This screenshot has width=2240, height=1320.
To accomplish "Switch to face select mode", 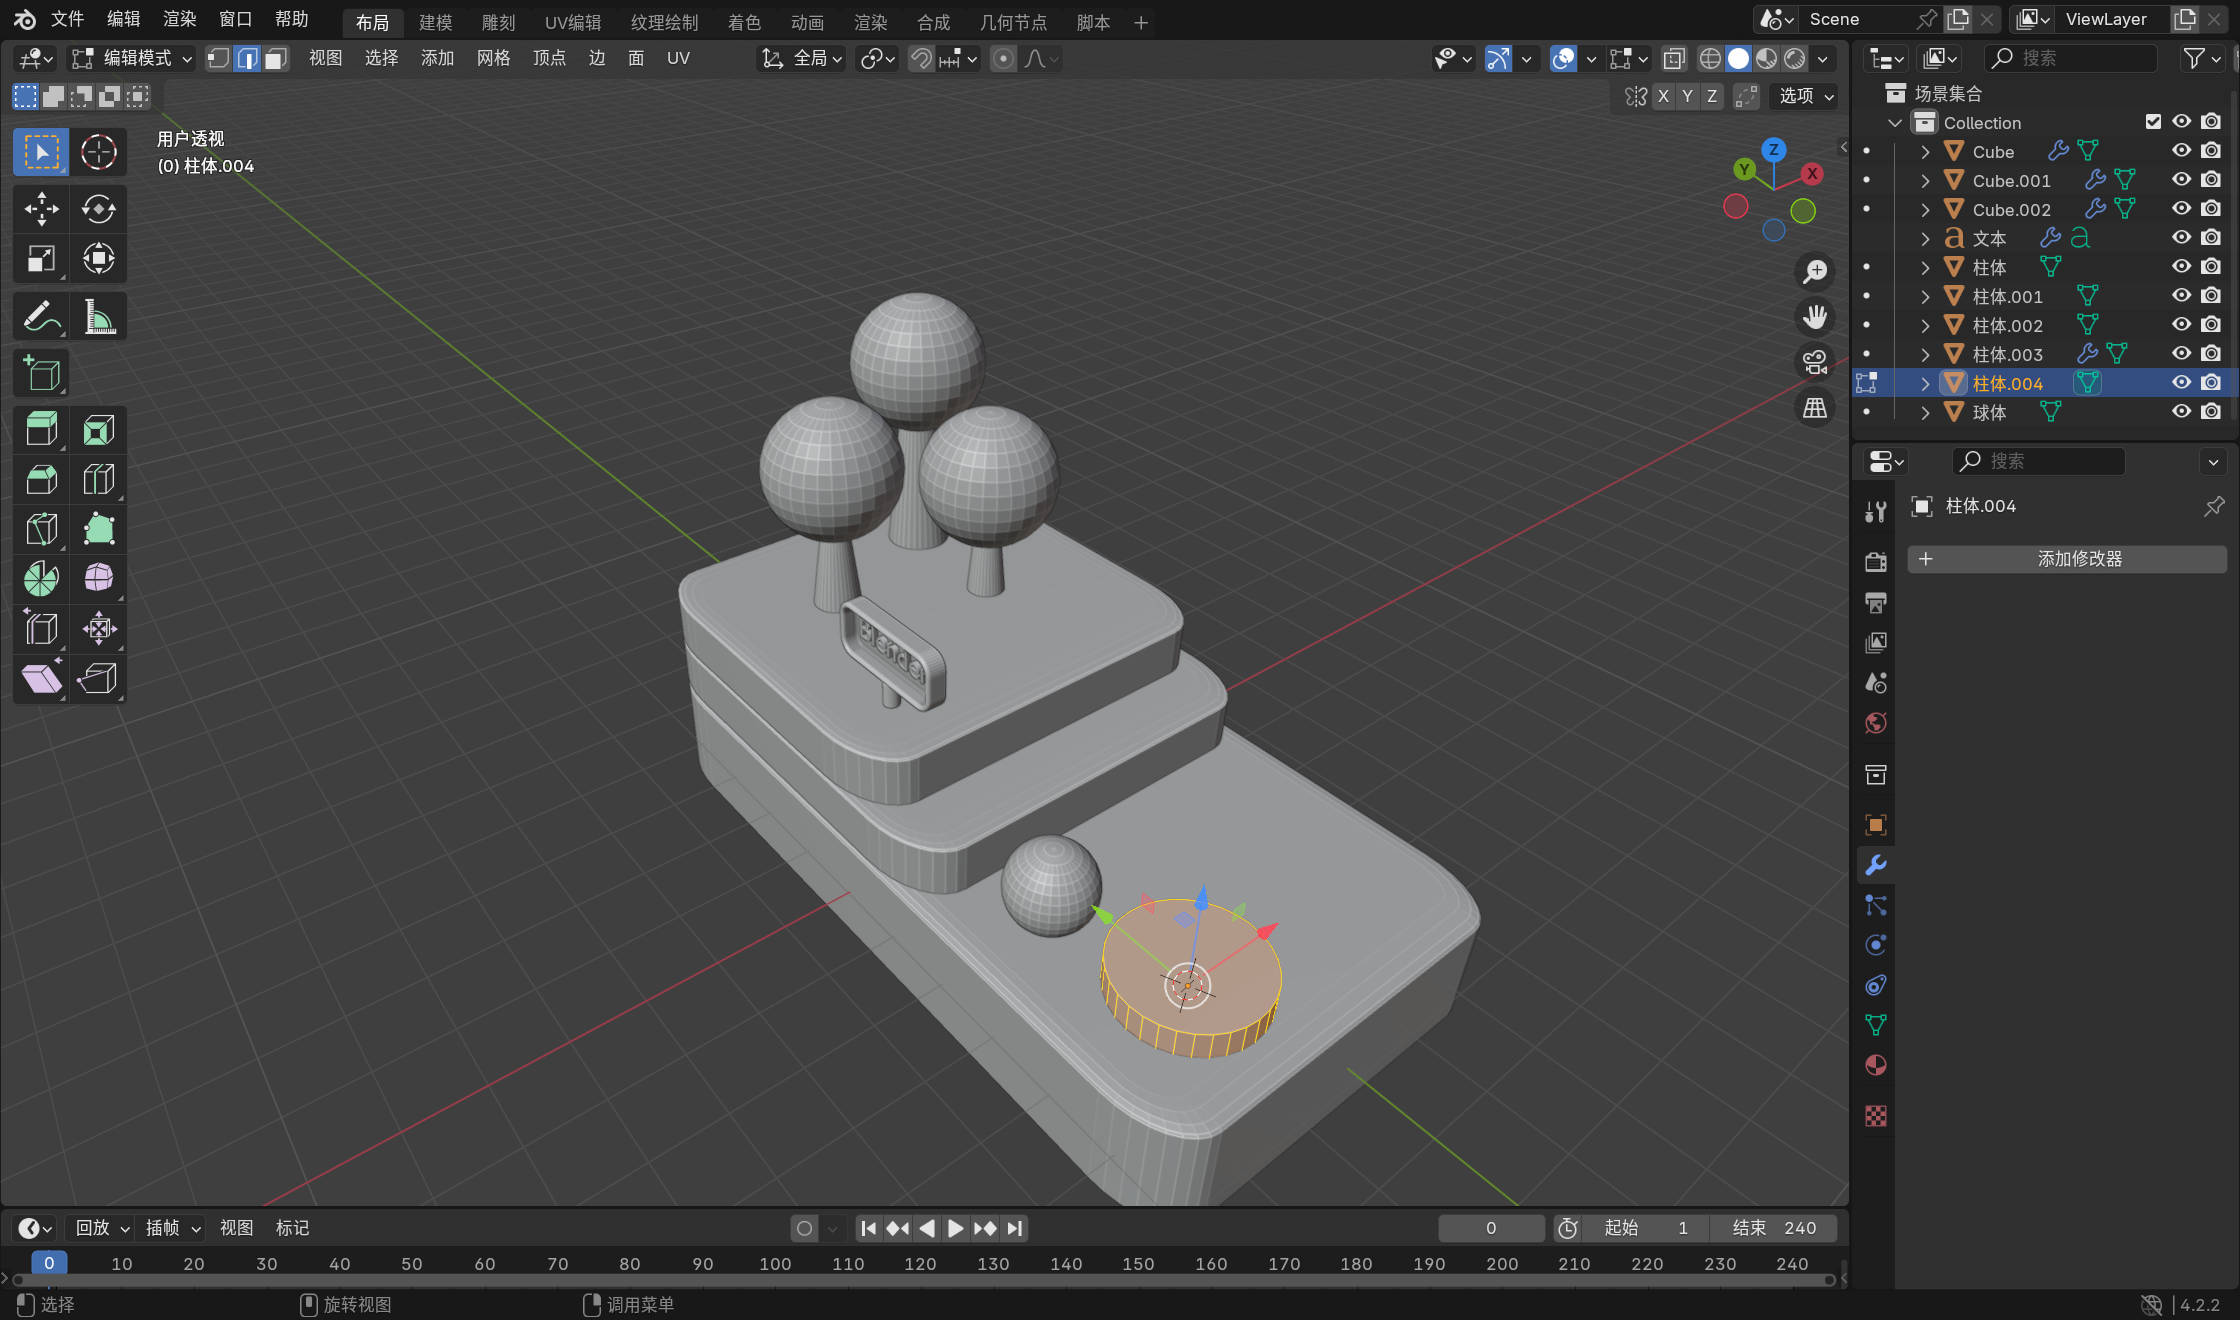I will (276, 59).
